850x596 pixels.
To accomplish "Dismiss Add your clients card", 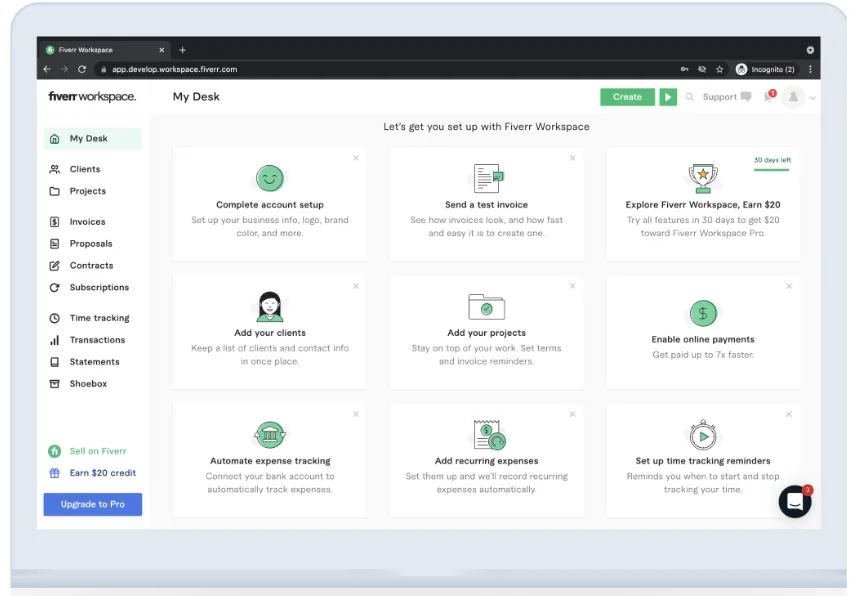I will tap(356, 286).
